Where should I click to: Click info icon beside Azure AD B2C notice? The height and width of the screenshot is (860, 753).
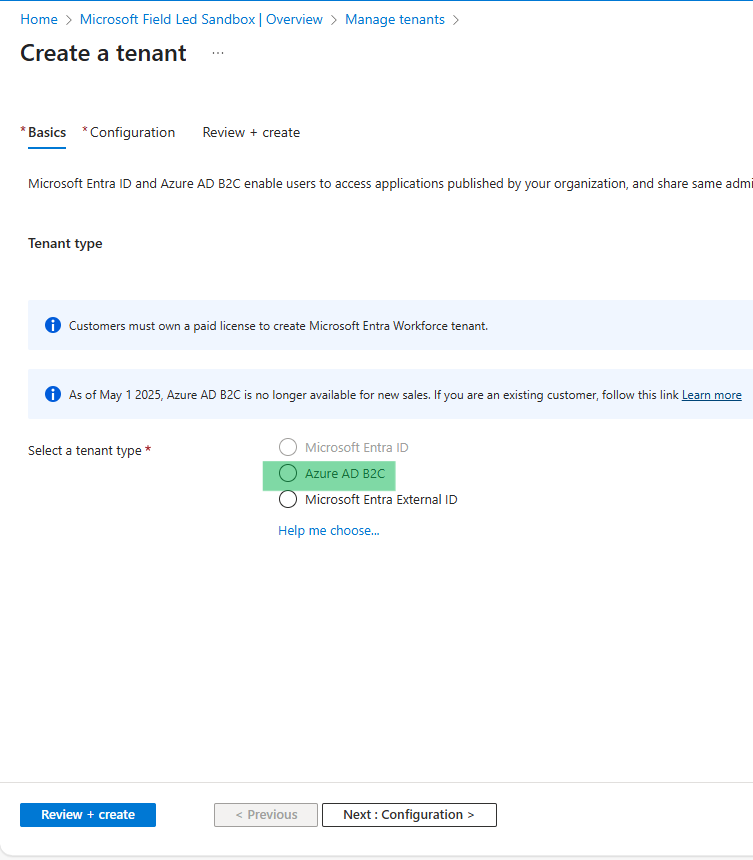(x=53, y=394)
